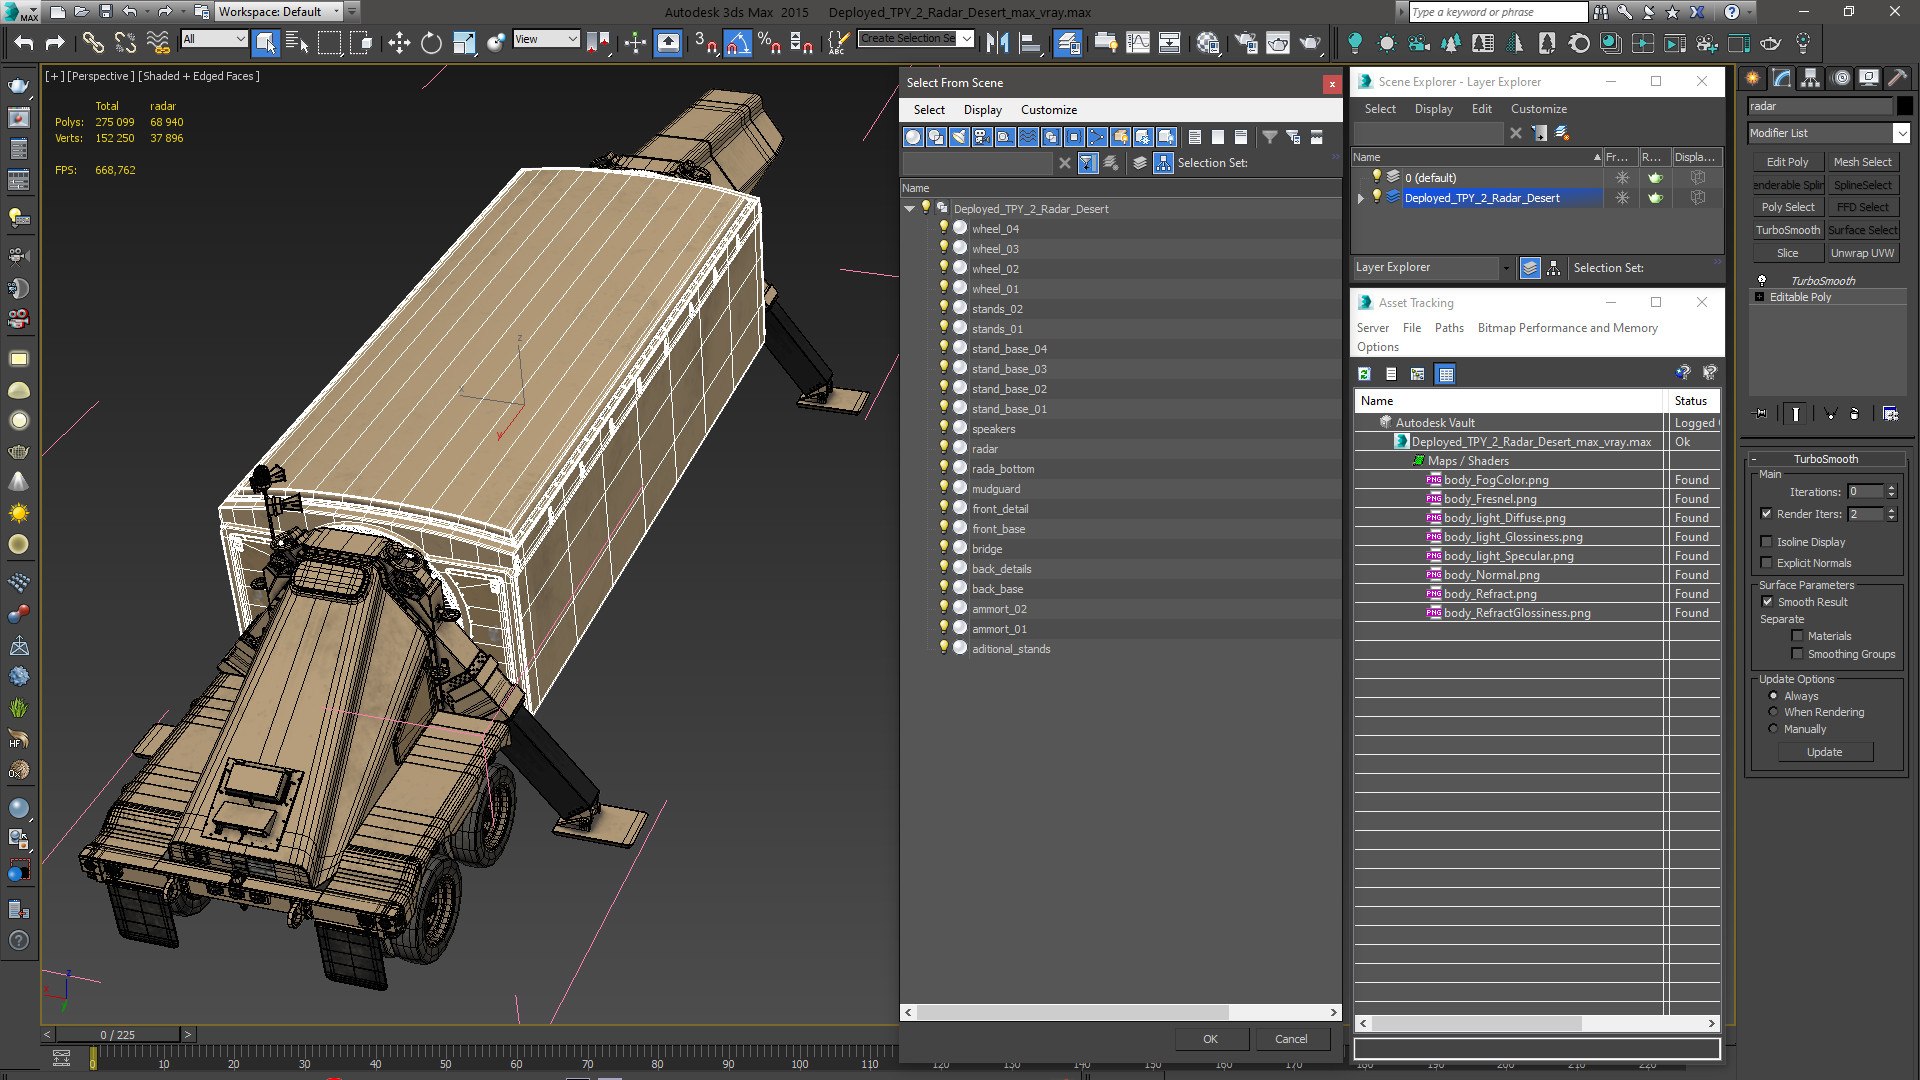Activate the Select and Move tool
1920x1080 pixels.
click(399, 42)
